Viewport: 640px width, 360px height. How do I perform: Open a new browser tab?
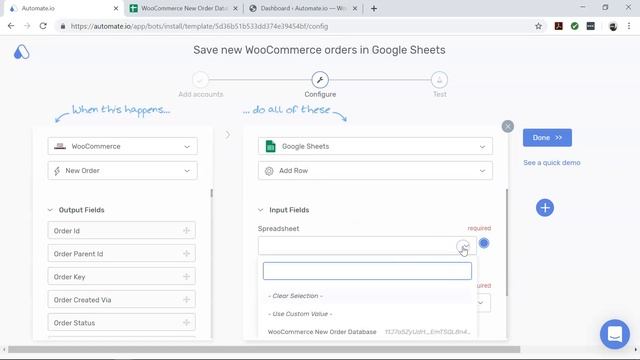(x=374, y=8)
